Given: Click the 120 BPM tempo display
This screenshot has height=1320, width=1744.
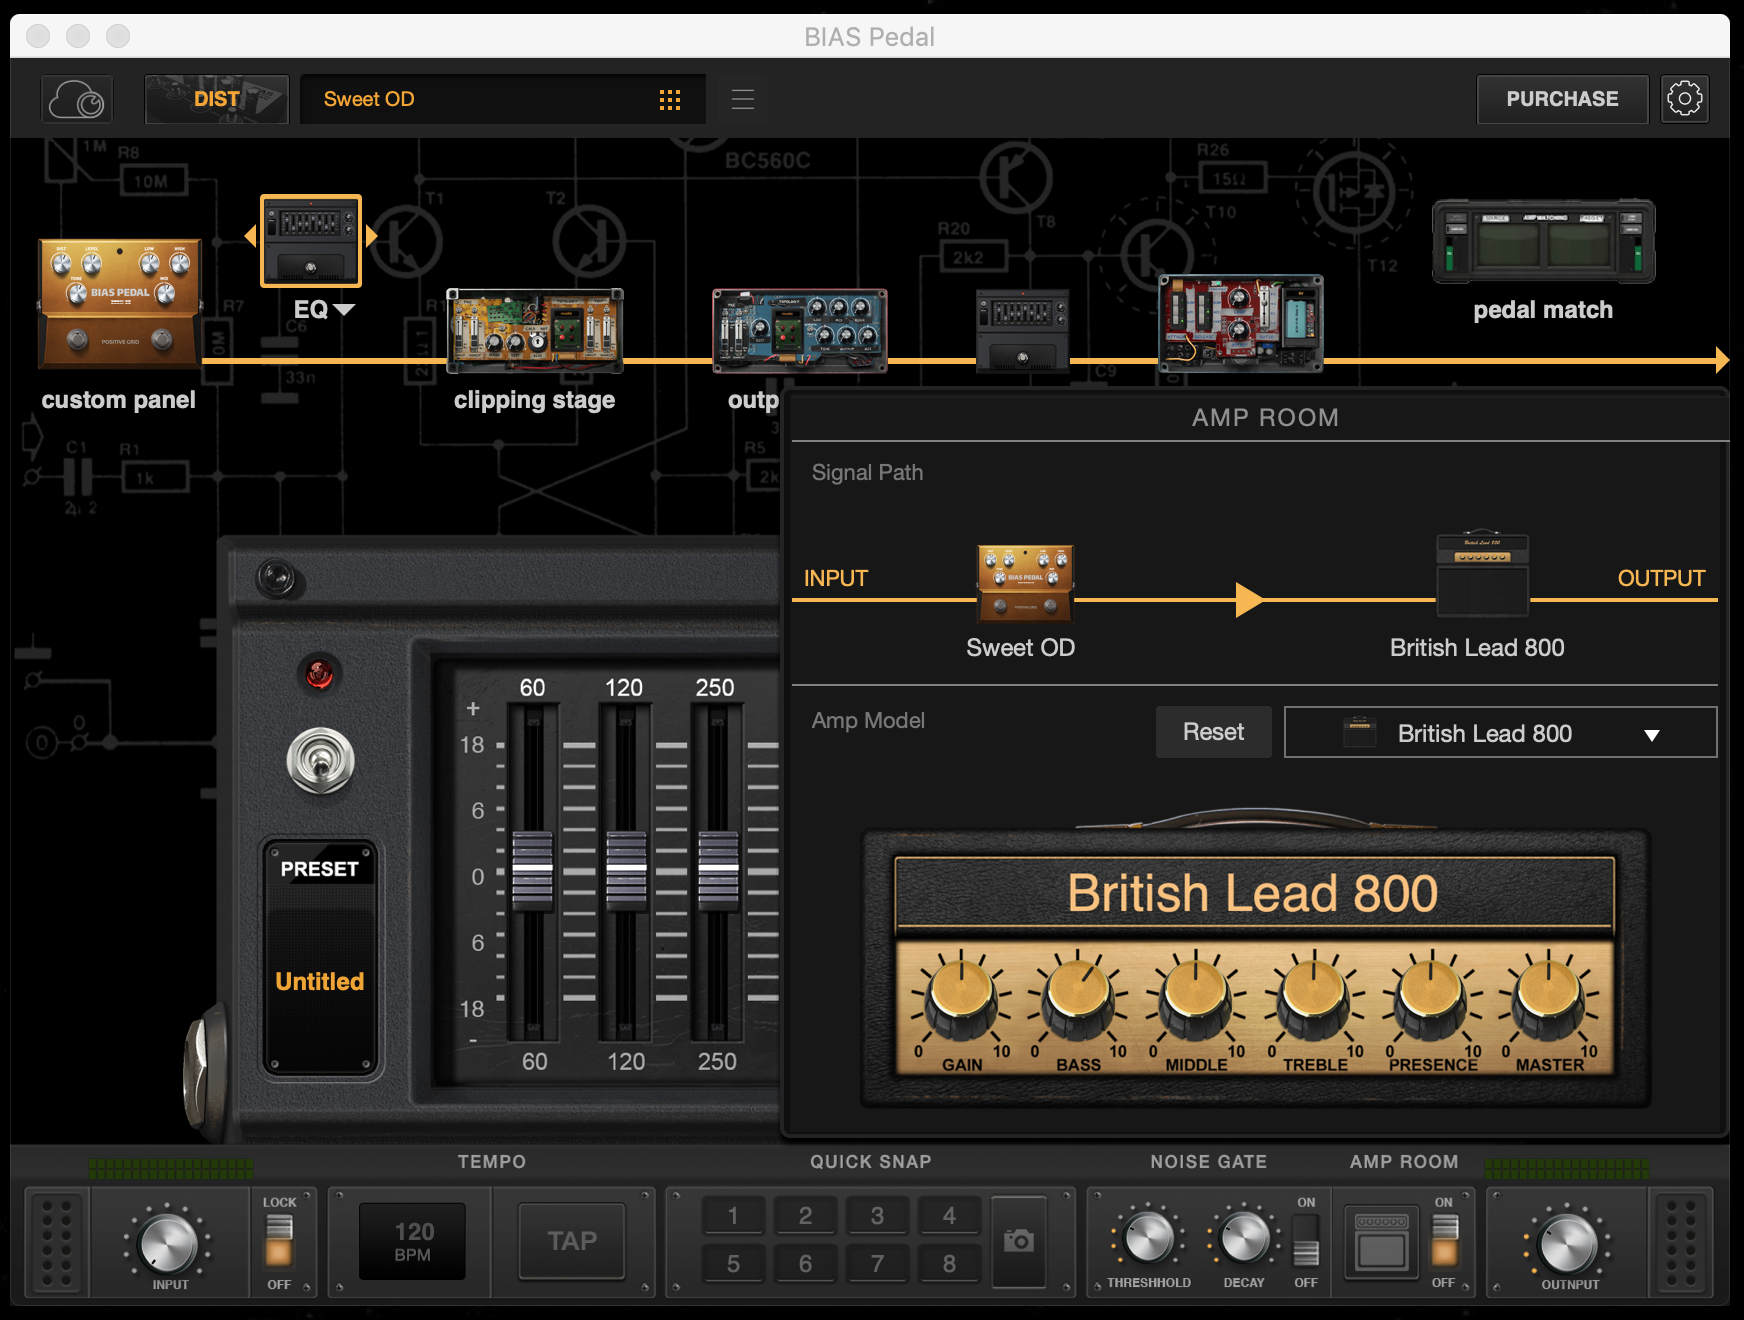Looking at the screenshot, I should 413,1241.
